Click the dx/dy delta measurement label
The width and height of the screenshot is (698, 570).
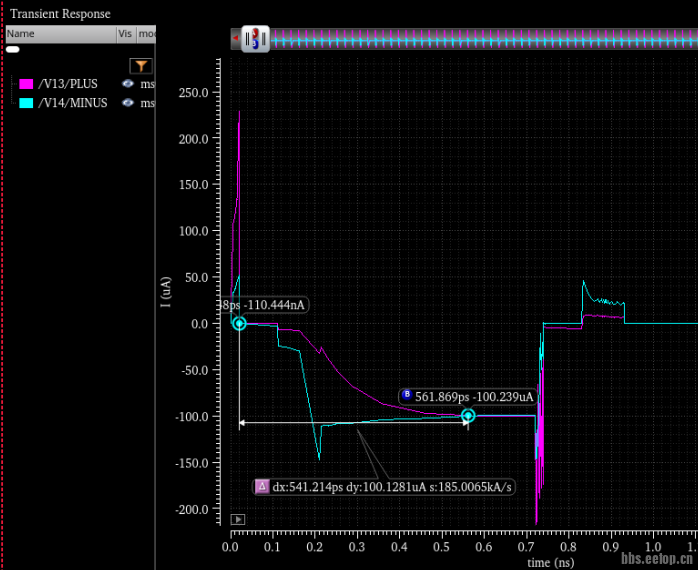(x=392, y=487)
